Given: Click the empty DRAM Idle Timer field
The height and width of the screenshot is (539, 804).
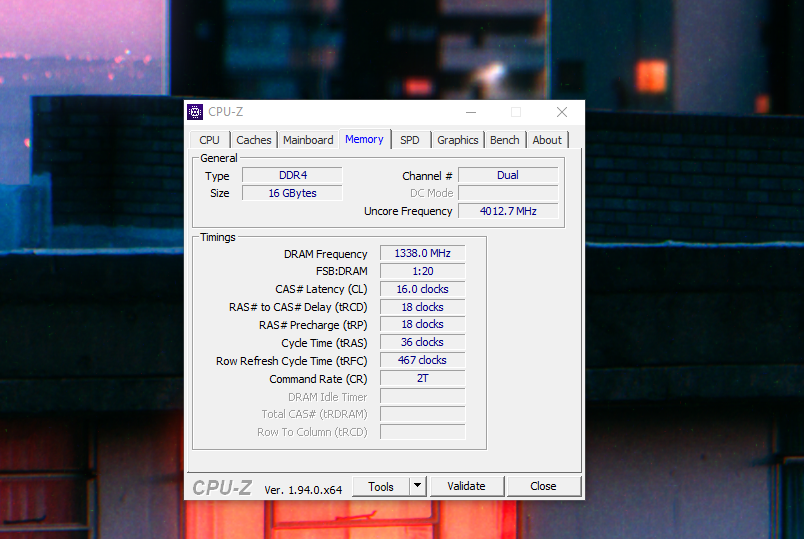Looking at the screenshot, I should tap(423, 396).
